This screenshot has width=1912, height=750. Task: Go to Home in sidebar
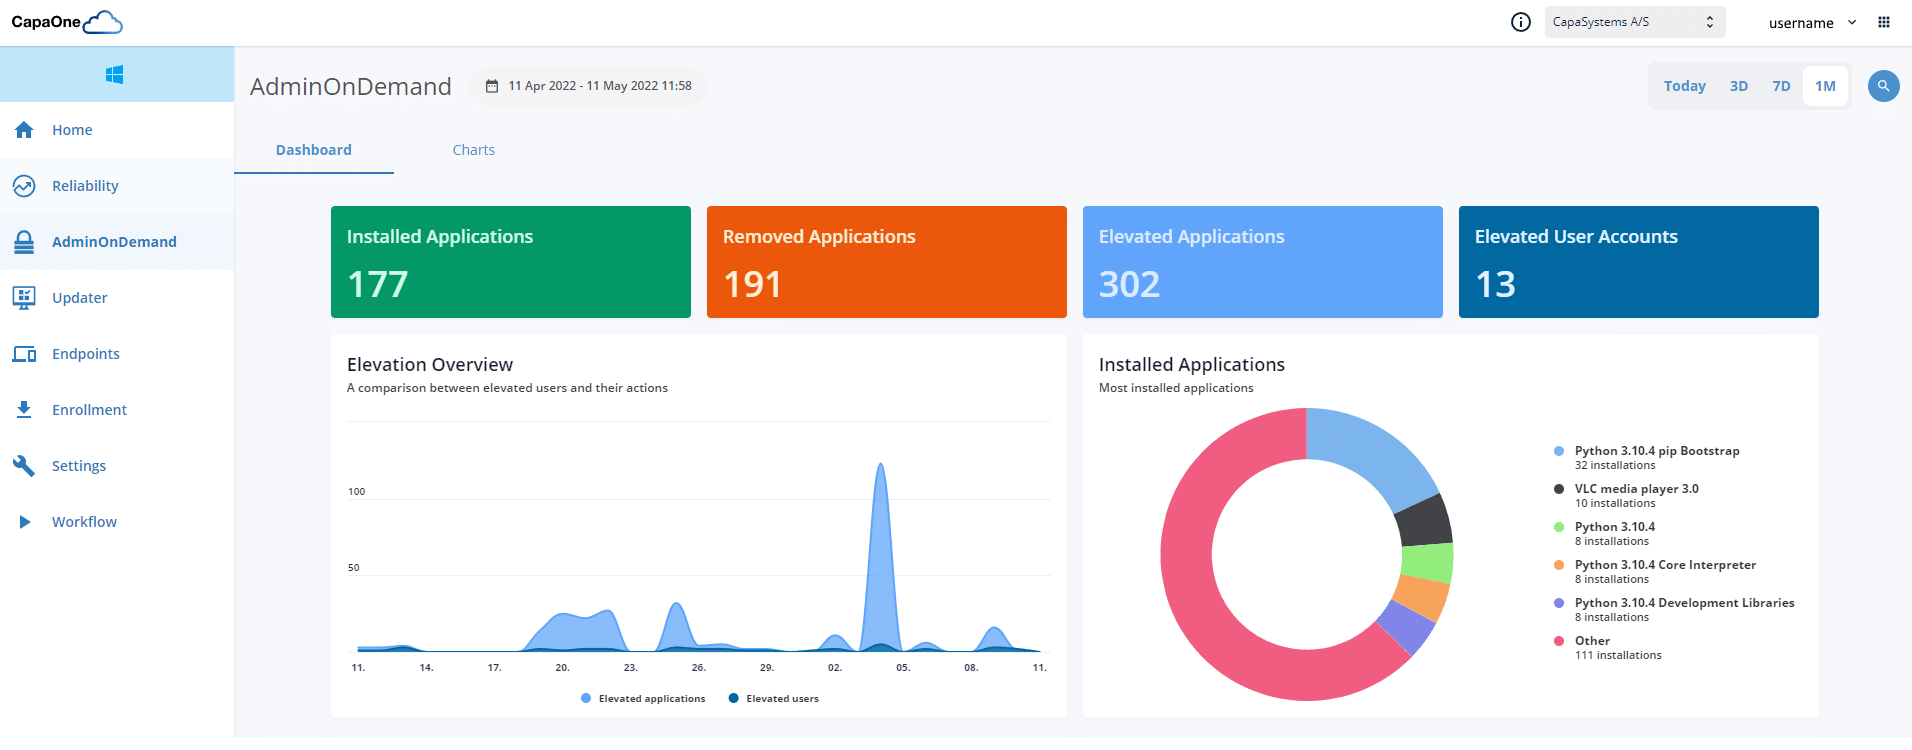117,130
